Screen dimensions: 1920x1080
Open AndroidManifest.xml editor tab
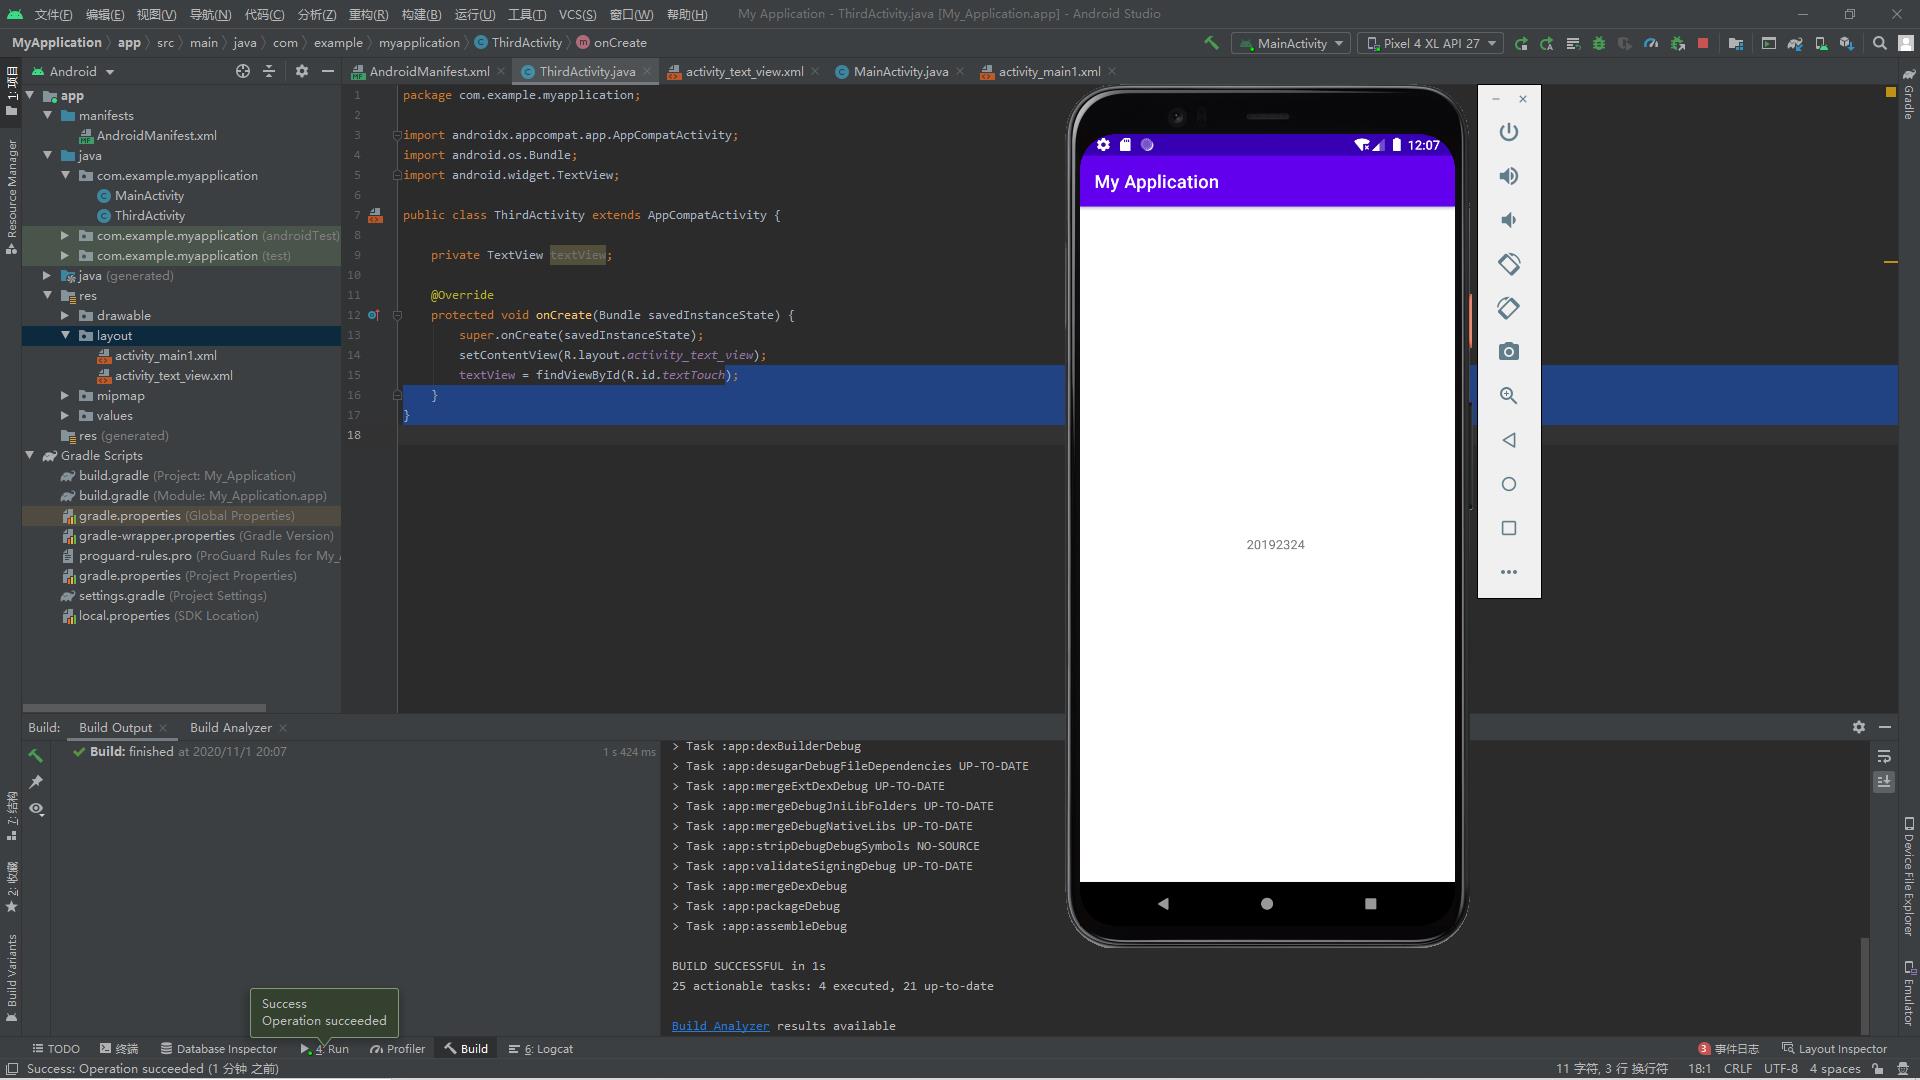[x=426, y=71]
